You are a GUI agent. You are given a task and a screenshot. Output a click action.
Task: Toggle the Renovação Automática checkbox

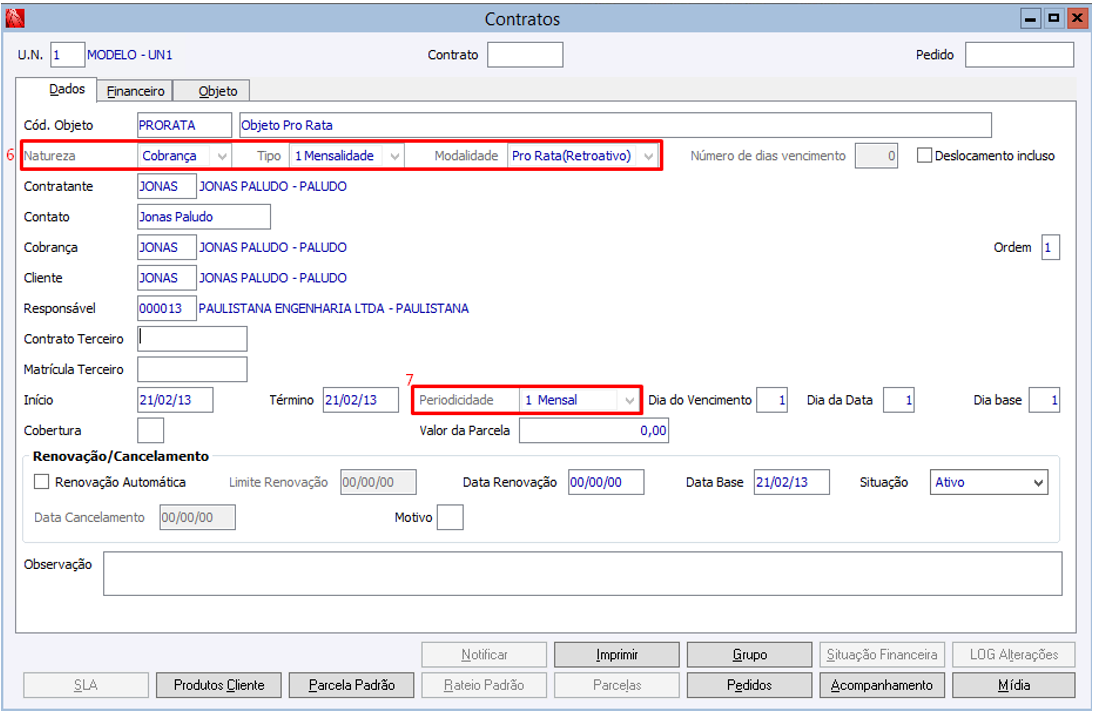coord(42,482)
